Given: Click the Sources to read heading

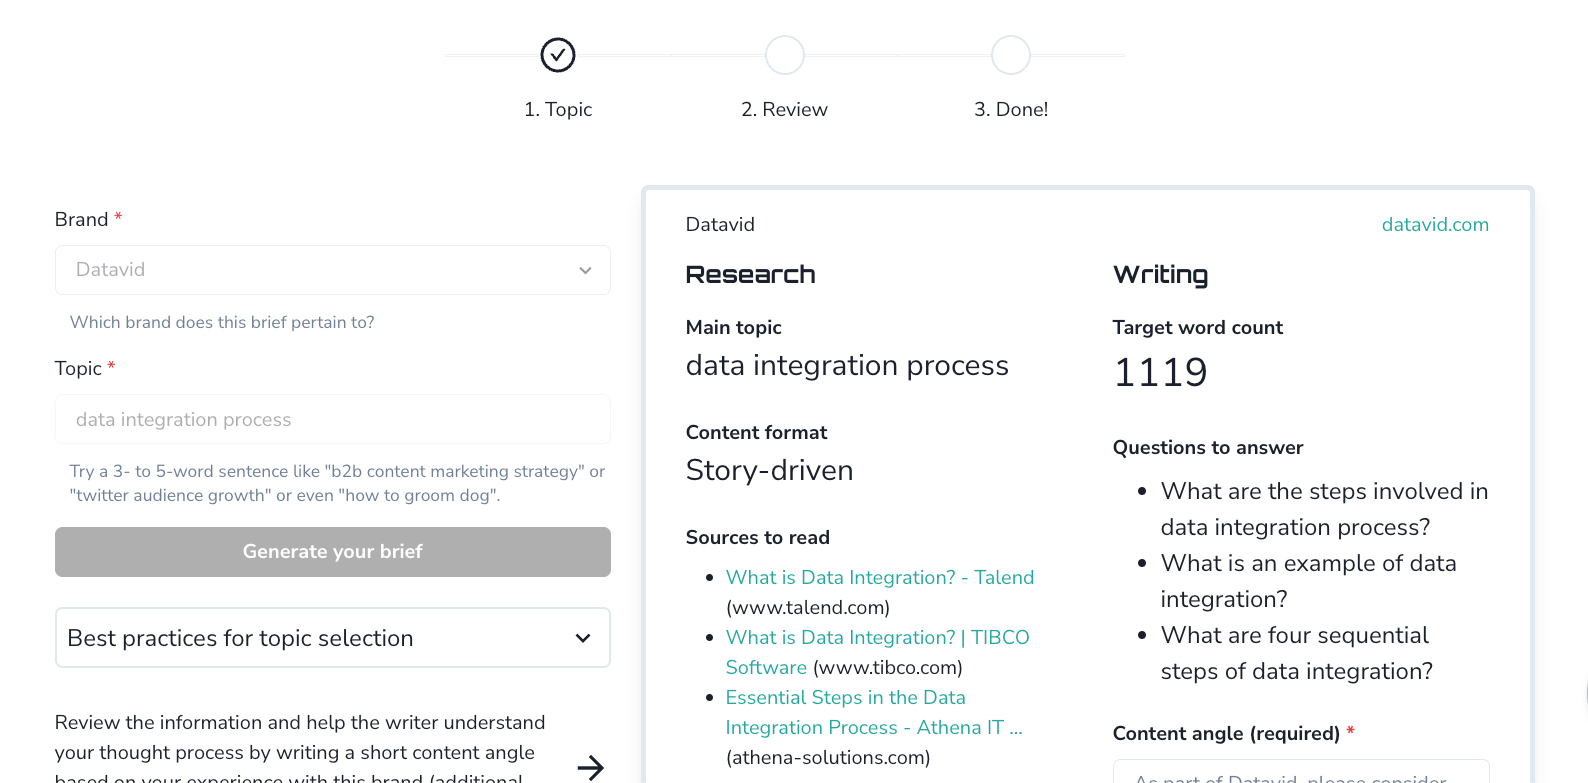Looking at the screenshot, I should [758, 537].
